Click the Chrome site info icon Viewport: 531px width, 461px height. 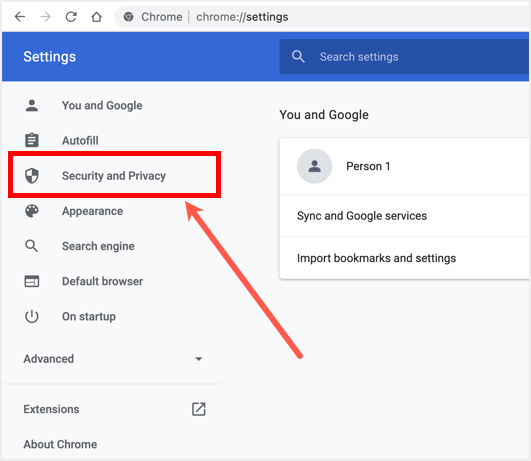[x=128, y=17]
